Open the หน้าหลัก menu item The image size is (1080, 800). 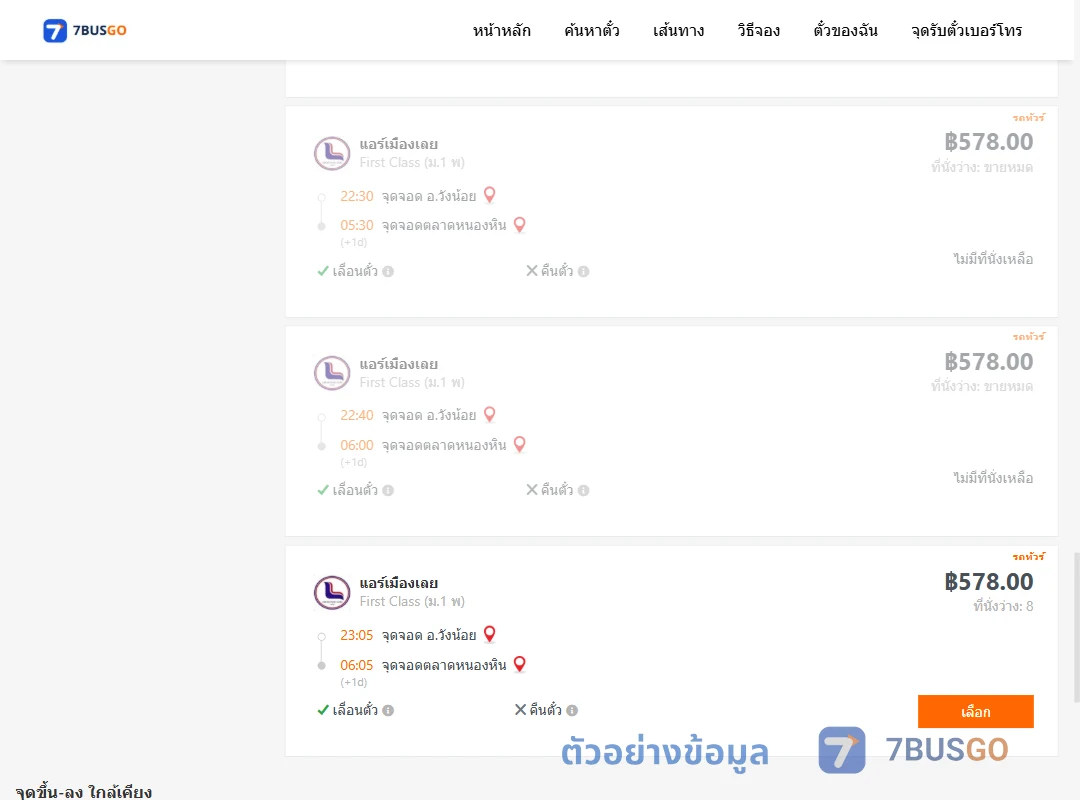(x=501, y=30)
